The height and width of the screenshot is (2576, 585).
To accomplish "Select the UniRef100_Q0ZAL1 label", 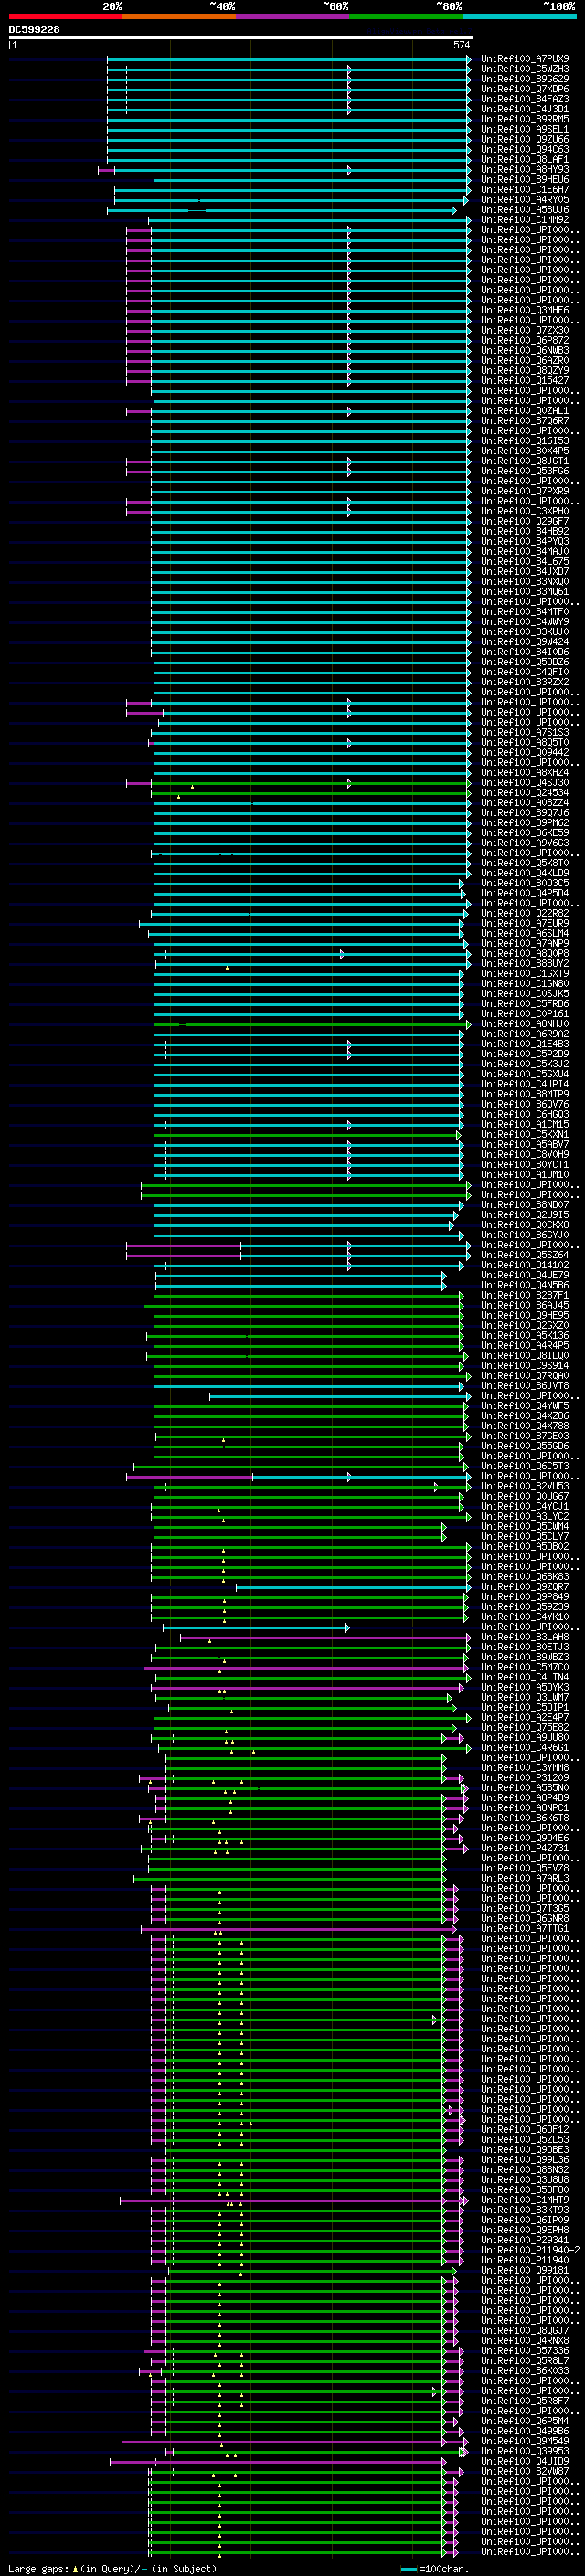I will [525, 410].
